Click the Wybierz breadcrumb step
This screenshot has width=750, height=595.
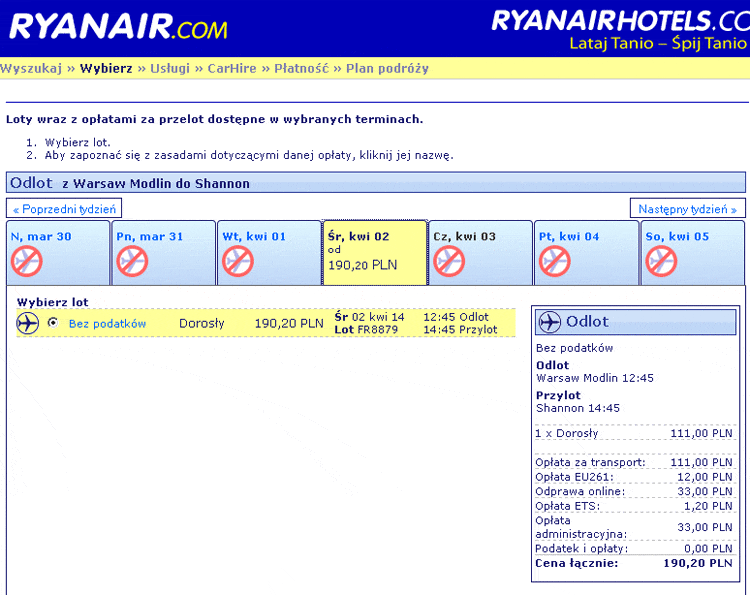click(106, 68)
